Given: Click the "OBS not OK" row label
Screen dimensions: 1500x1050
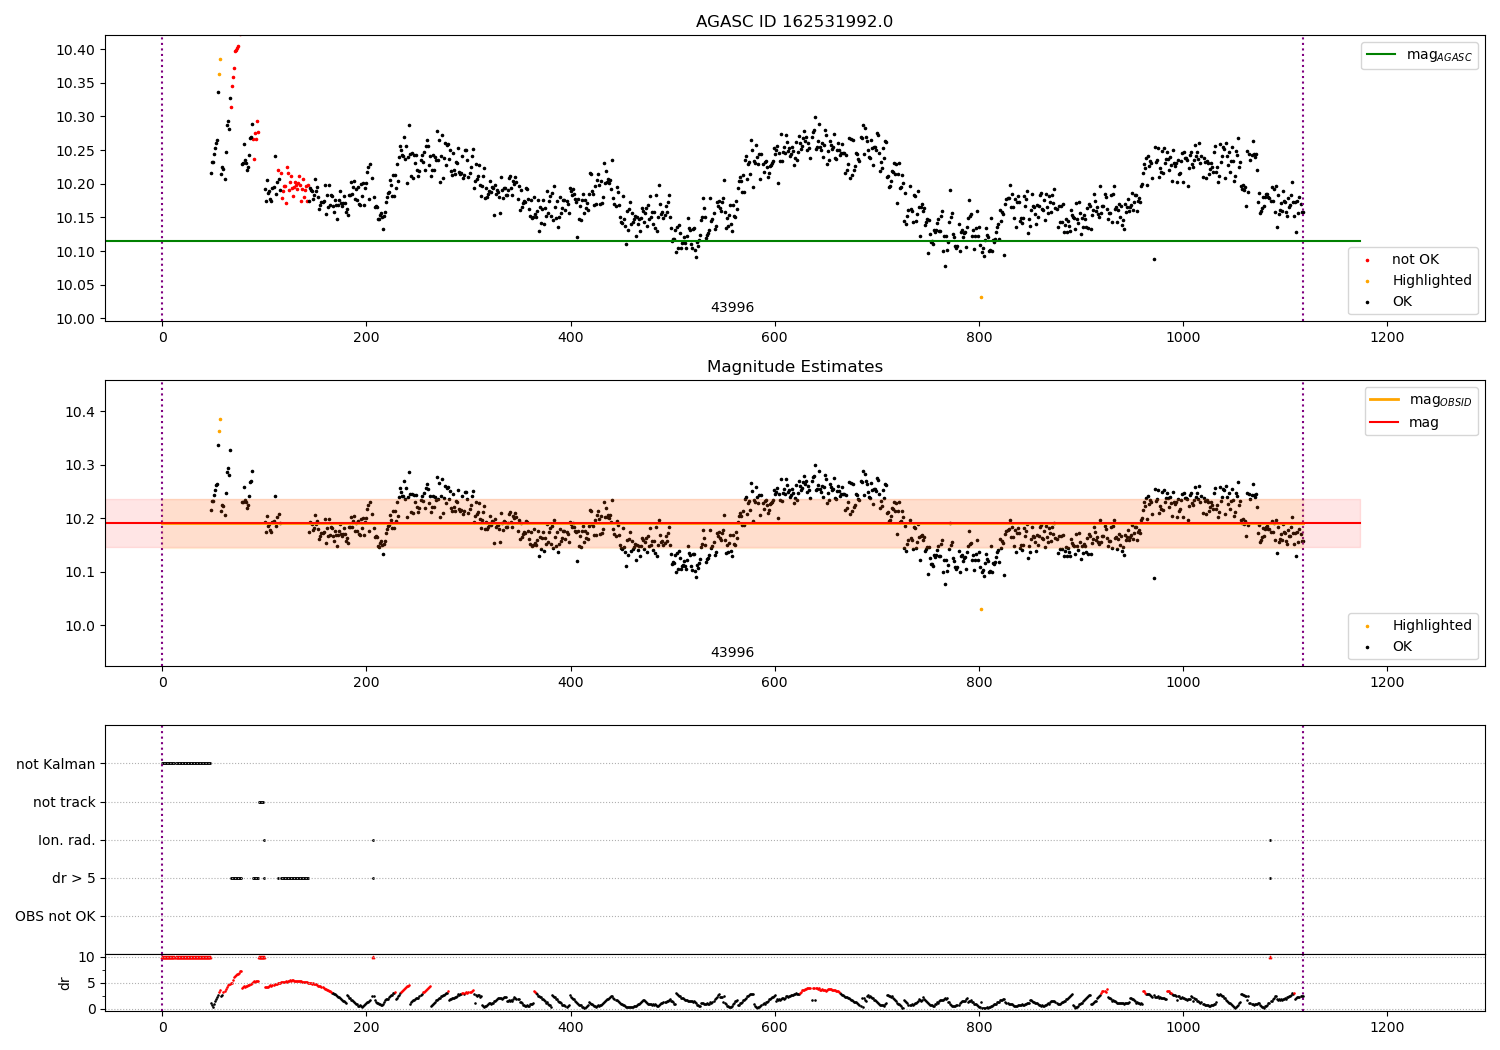Looking at the screenshot, I should click(x=55, y=916).
